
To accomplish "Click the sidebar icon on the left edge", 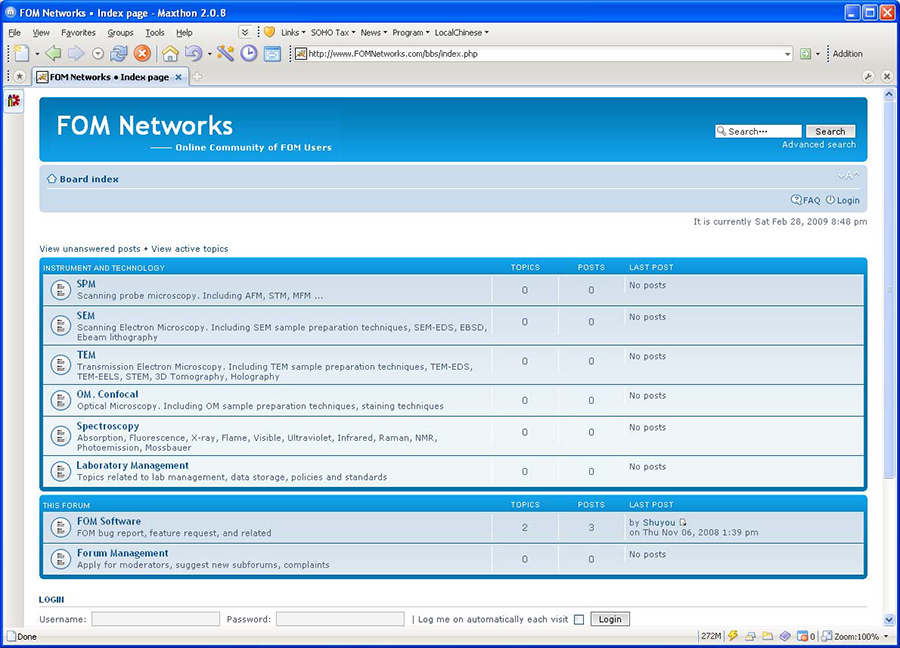I will coord(14,101).
